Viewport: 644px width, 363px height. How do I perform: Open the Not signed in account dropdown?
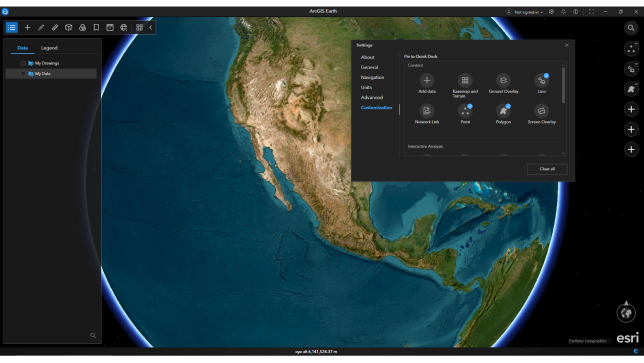point(524,12)
